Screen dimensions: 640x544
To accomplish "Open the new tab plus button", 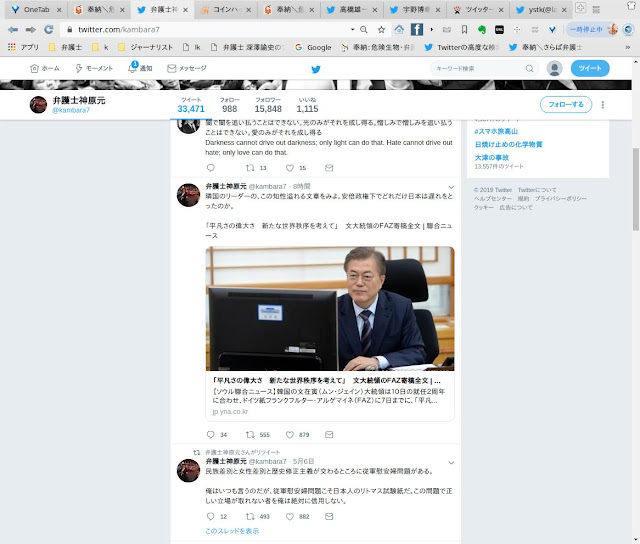I will tap(580, 8).
